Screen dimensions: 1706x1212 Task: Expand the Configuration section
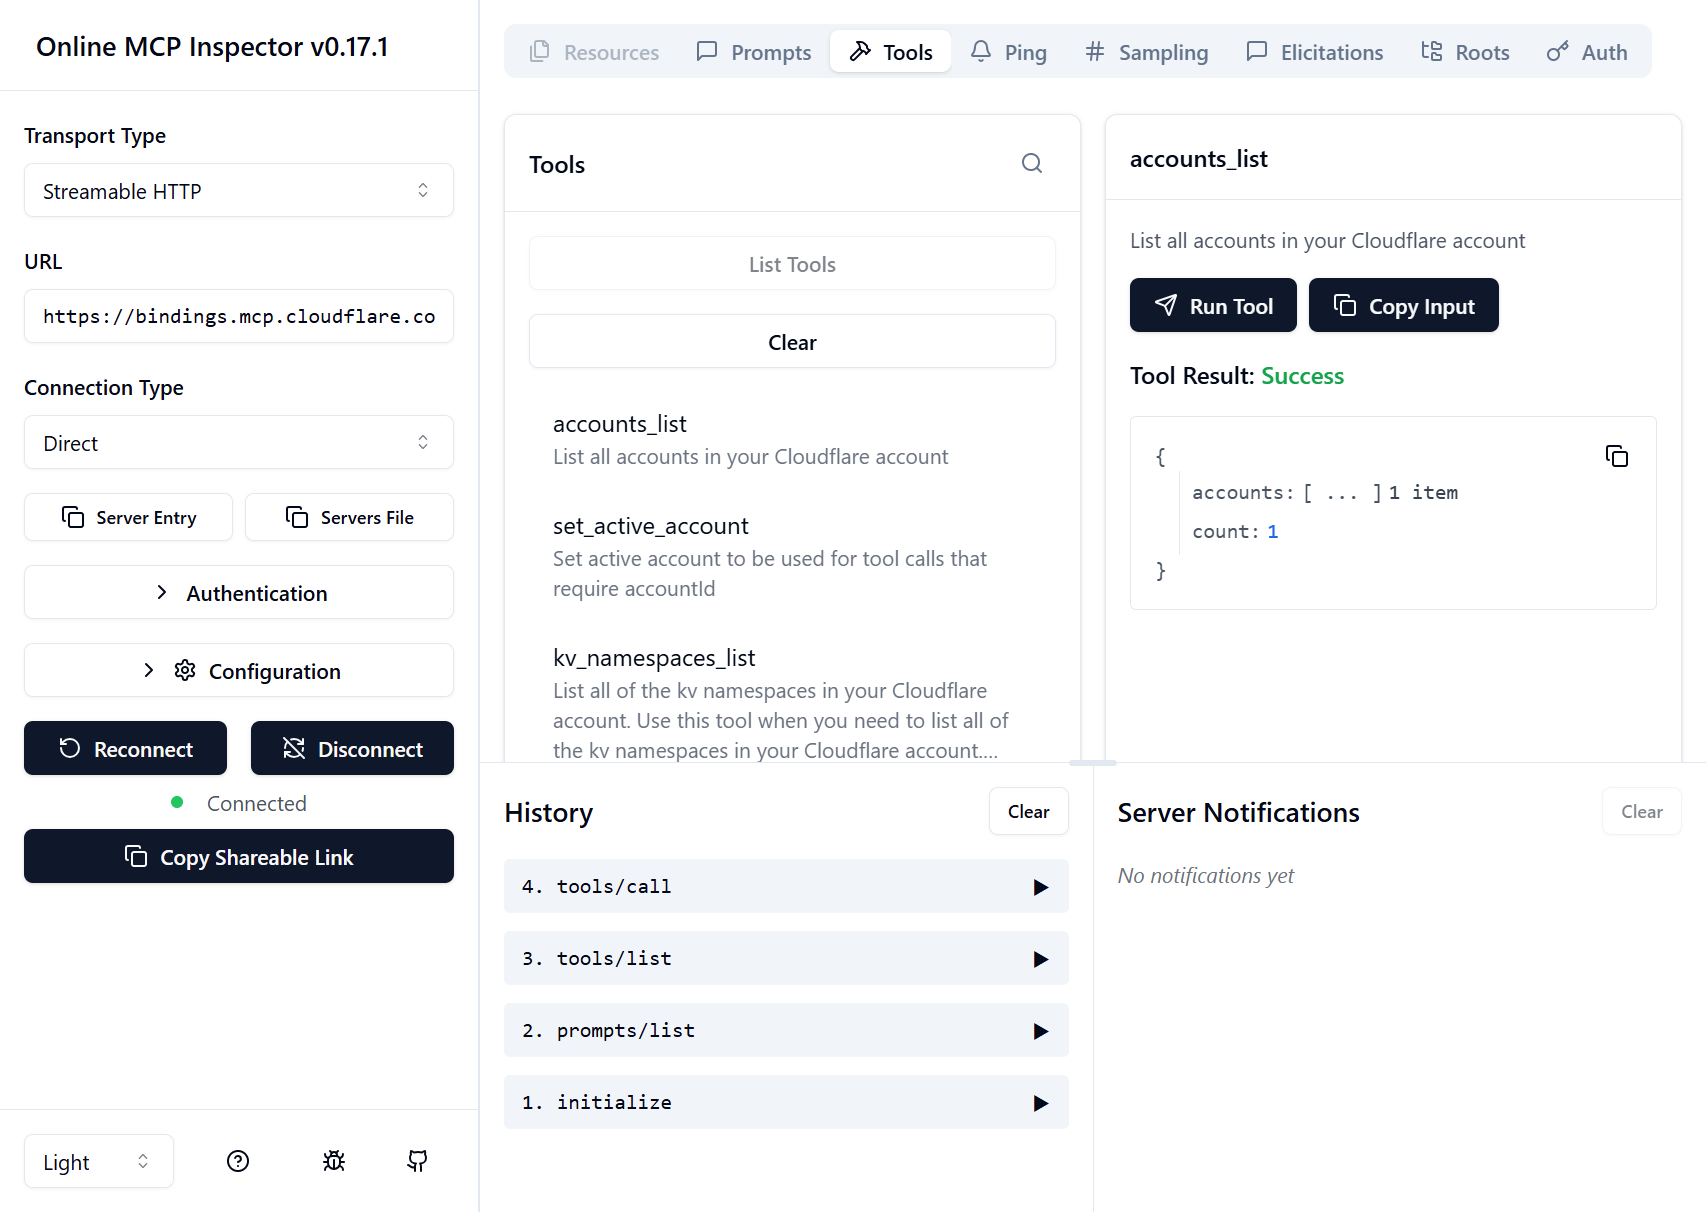239,670
